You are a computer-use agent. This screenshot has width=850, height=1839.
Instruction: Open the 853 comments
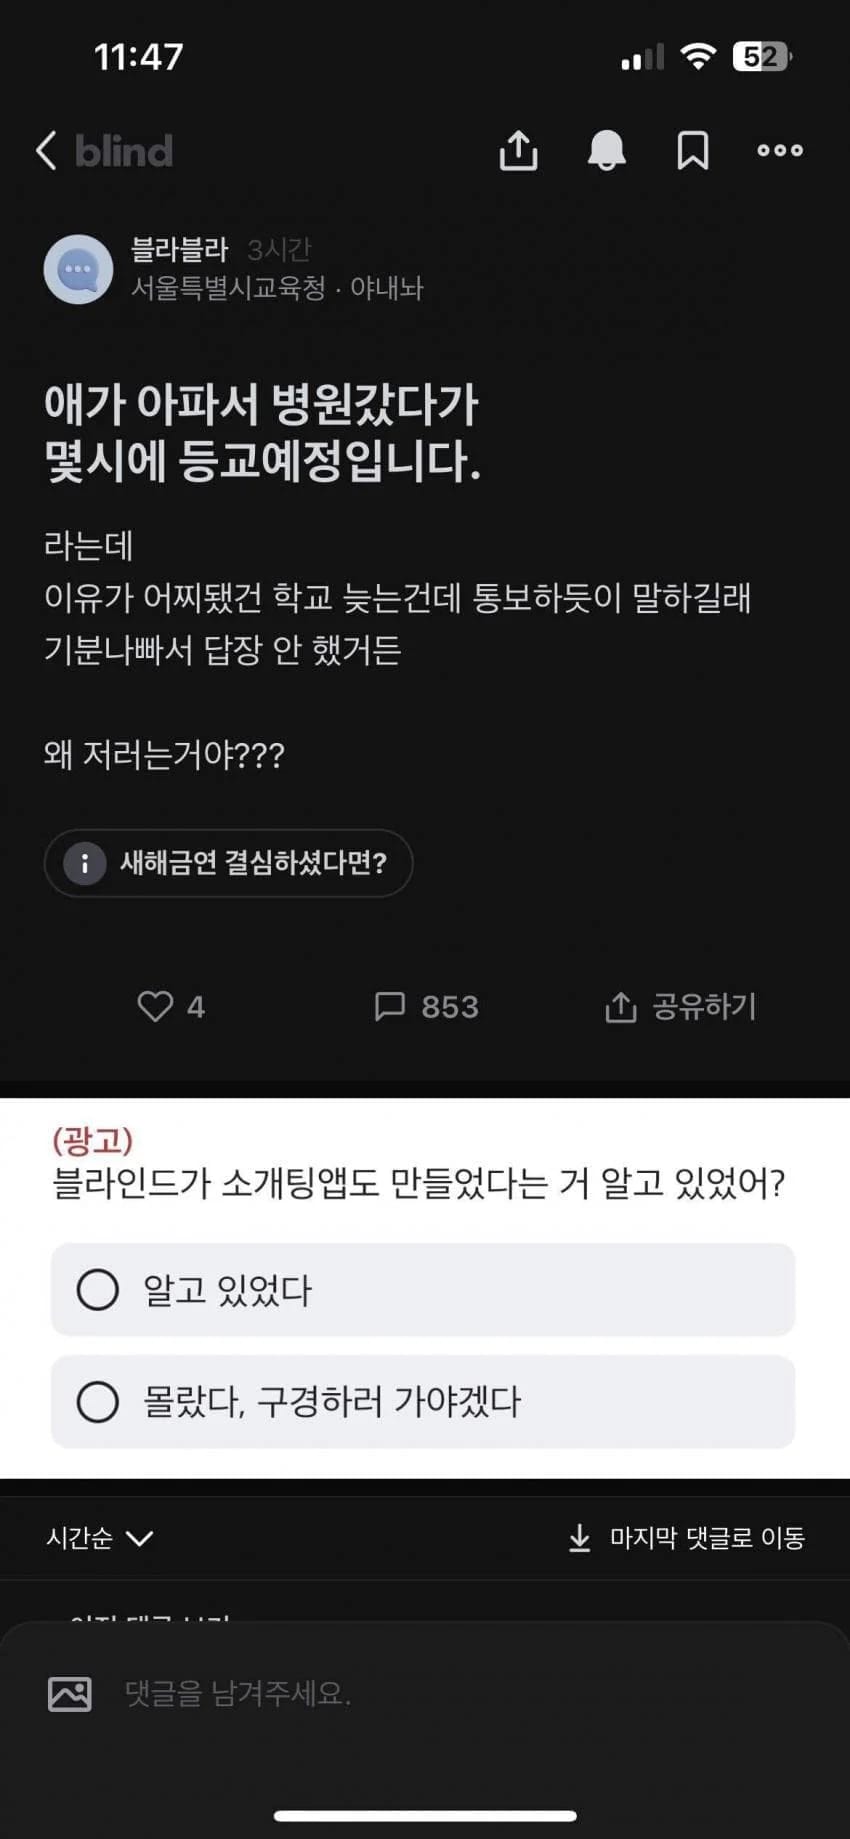426,1006
